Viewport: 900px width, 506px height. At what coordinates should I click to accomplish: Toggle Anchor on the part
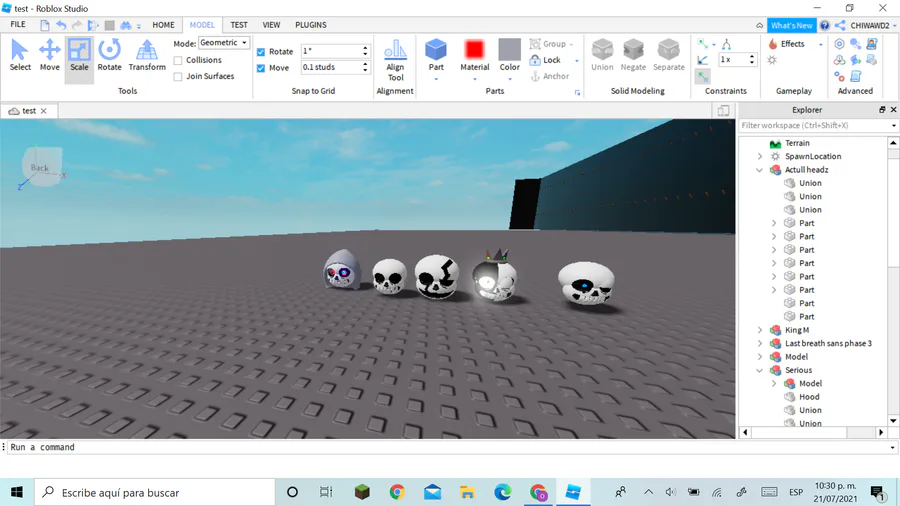(549, 76)
